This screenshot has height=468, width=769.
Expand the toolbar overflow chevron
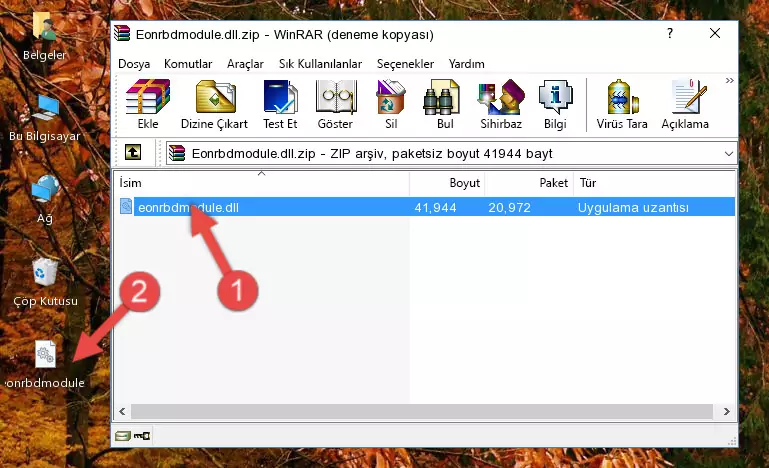[730, 80]
